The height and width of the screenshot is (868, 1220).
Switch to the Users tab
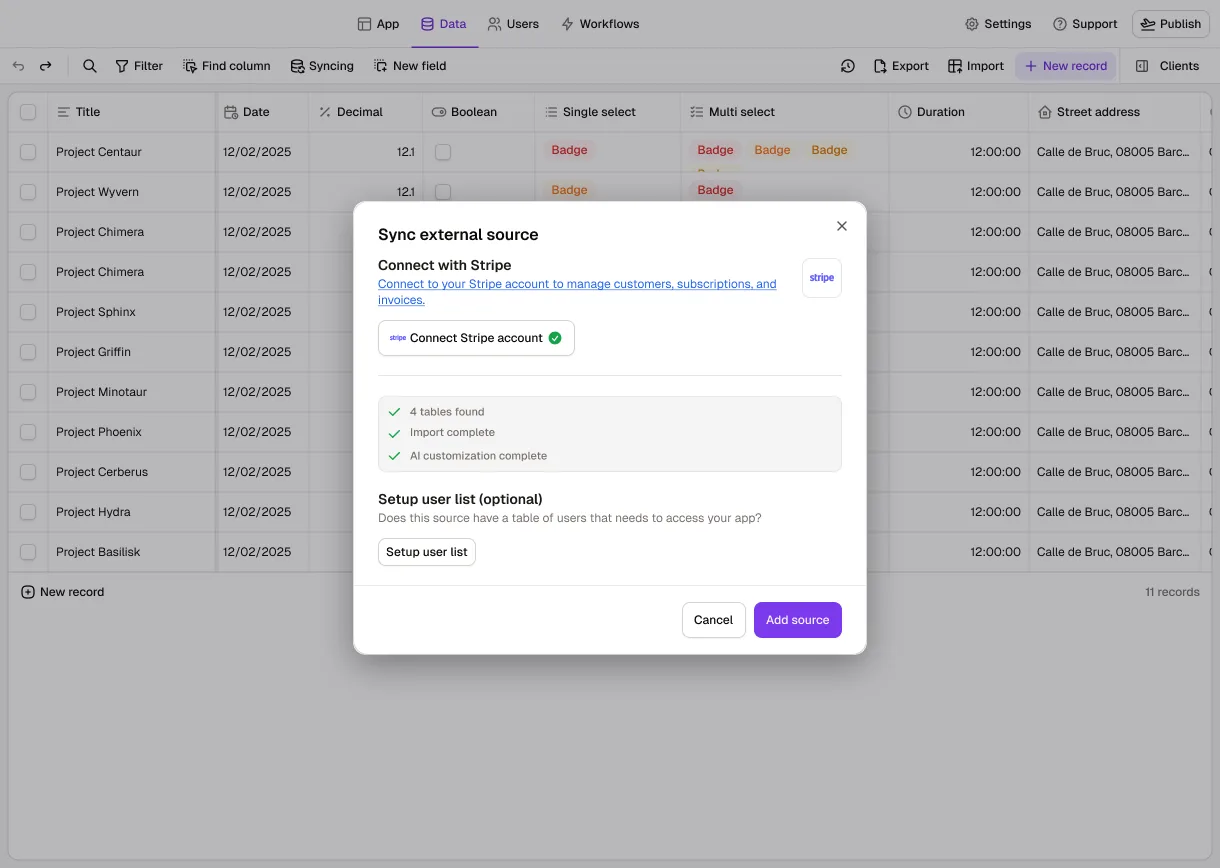pos(513,24)
